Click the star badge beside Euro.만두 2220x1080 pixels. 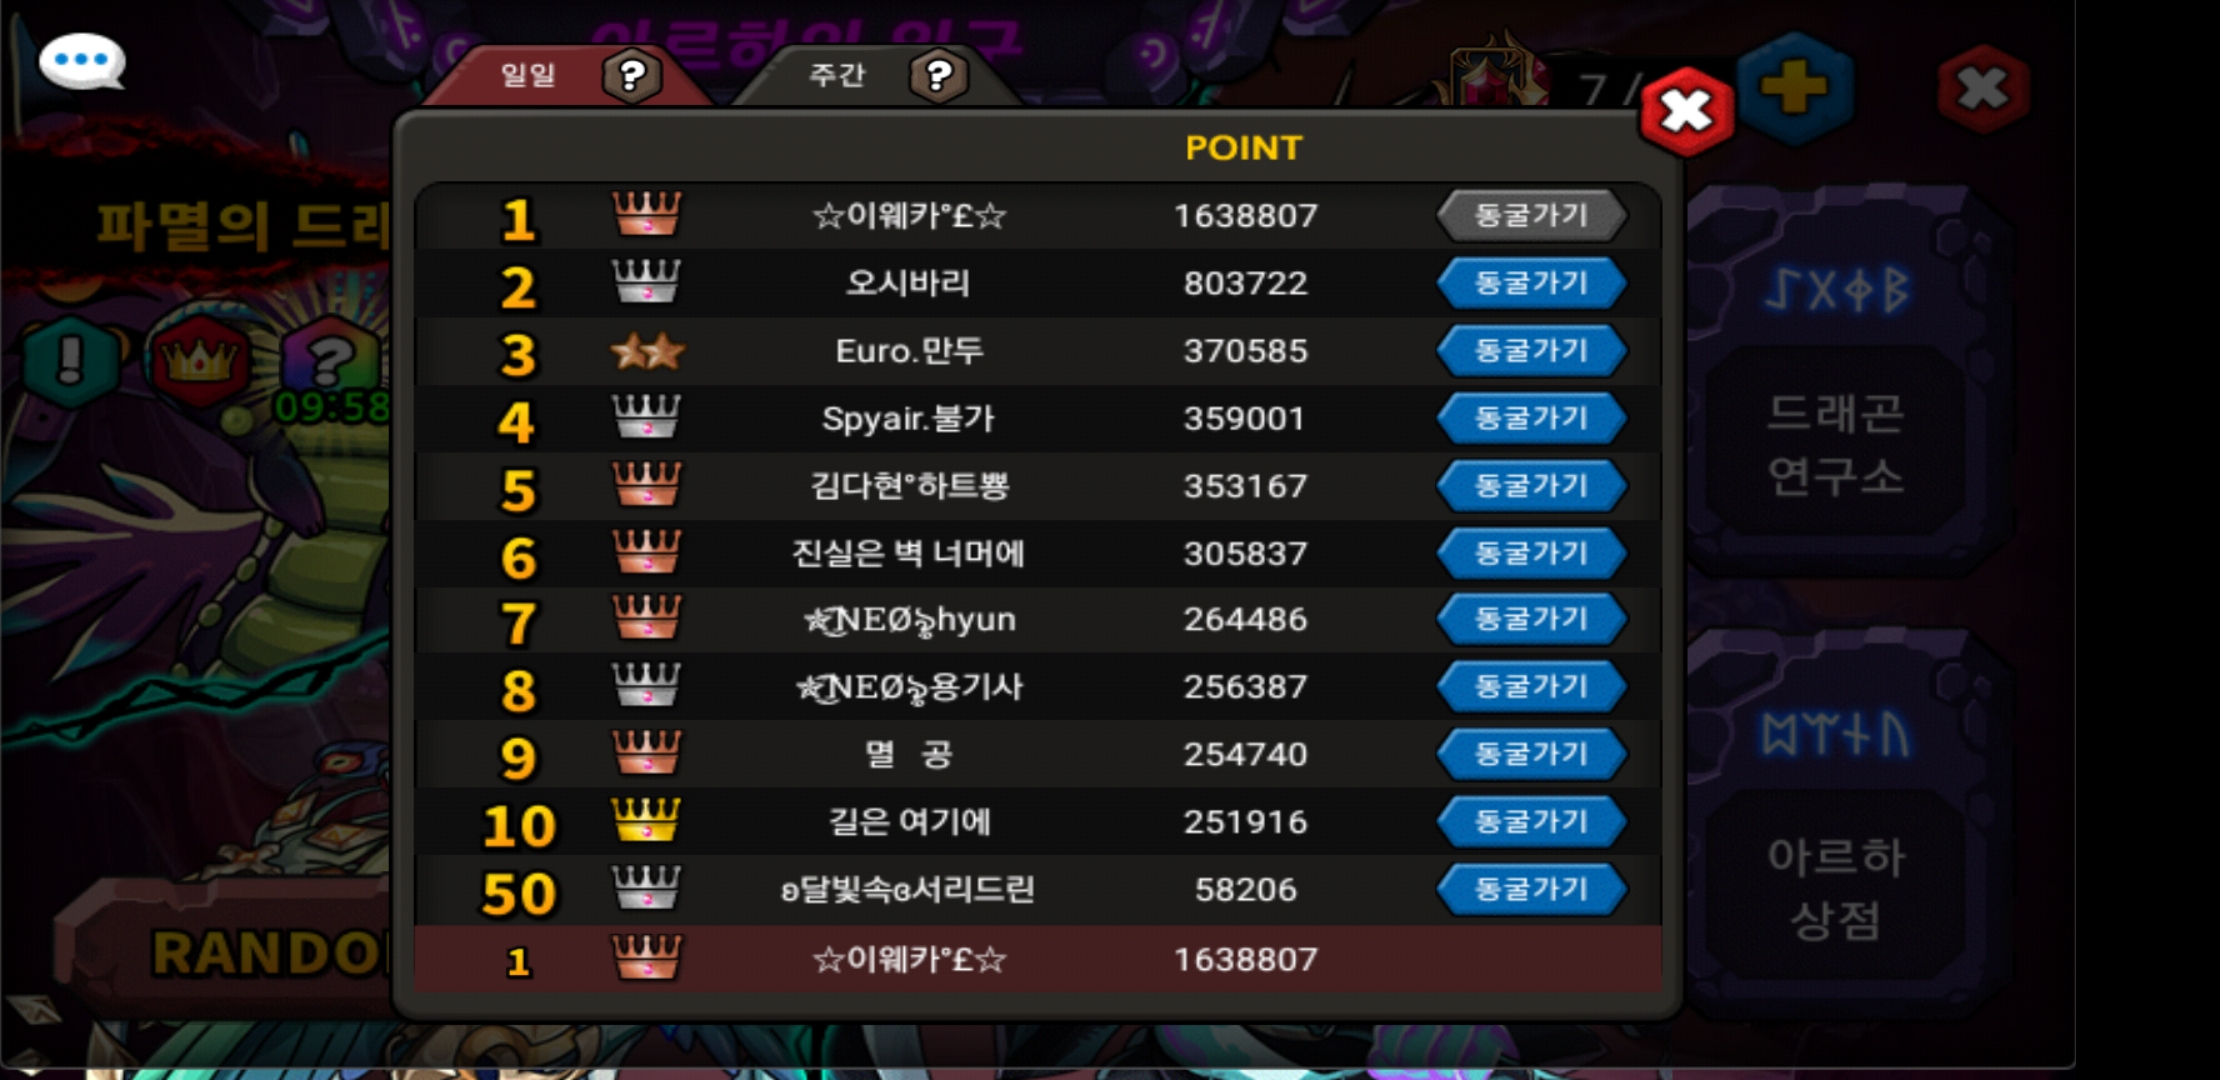[647, 351]
